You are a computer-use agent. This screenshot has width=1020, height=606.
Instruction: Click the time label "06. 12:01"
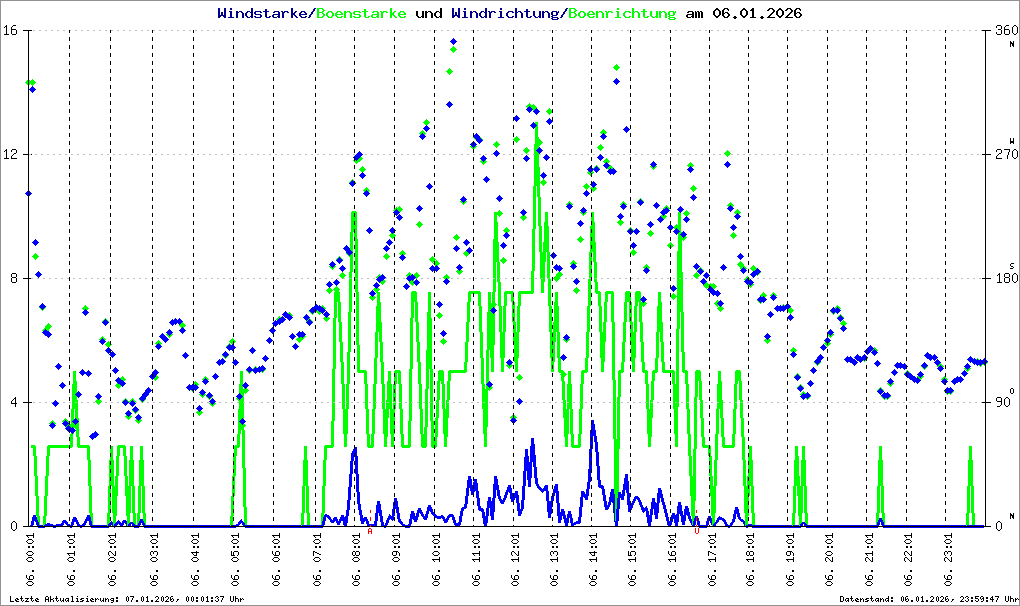coord(515,560)
